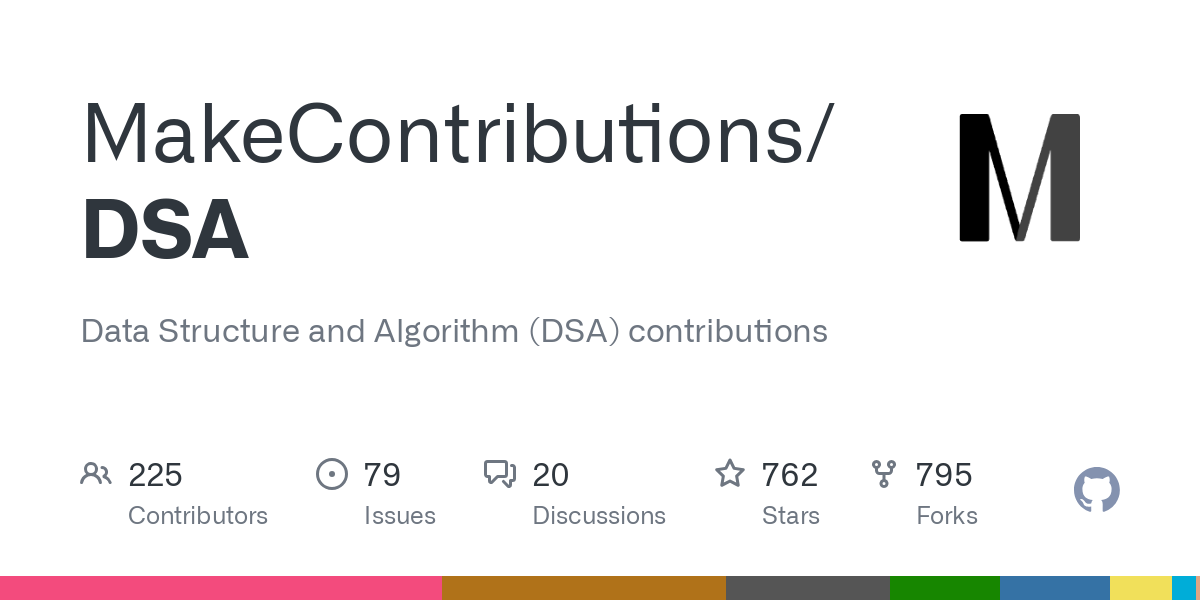This screenshot has height=600, width=1200.
Task: Click the brown language bar segment
Action: point(584,588)
